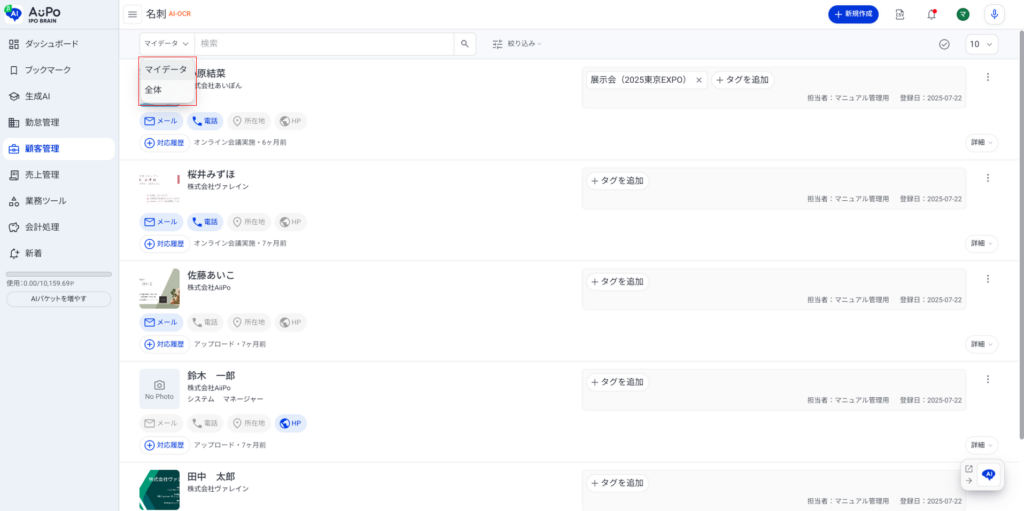Click the microphone voice input icon
The image size is (1024, 511).
click(x=994, y=14)
